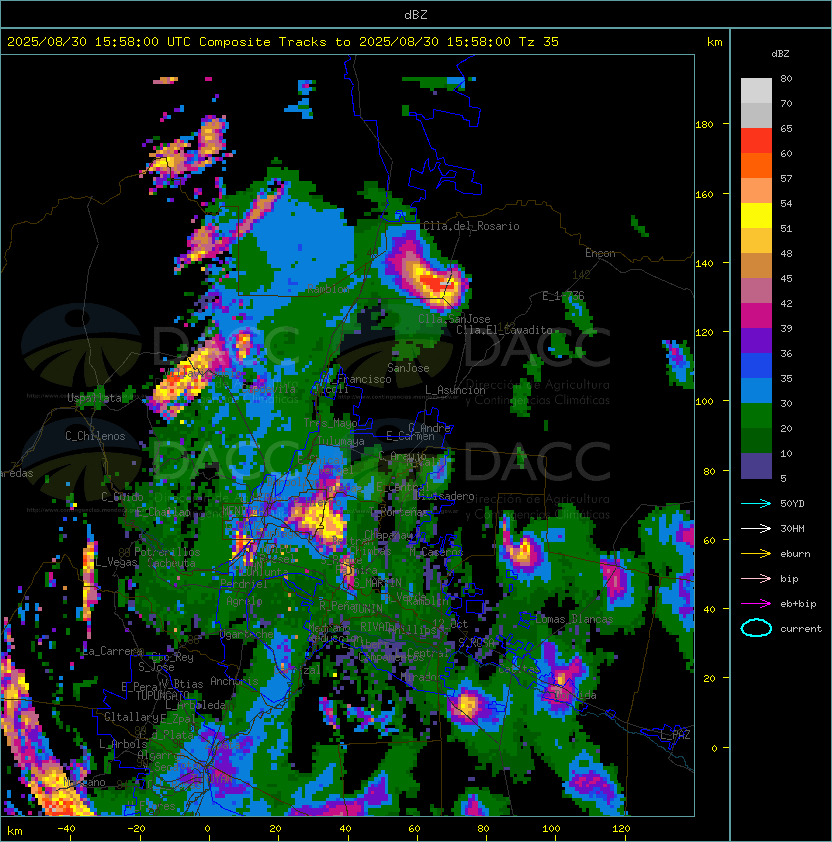Click the indigo swatch between 10 and 5

click(756, 465)
